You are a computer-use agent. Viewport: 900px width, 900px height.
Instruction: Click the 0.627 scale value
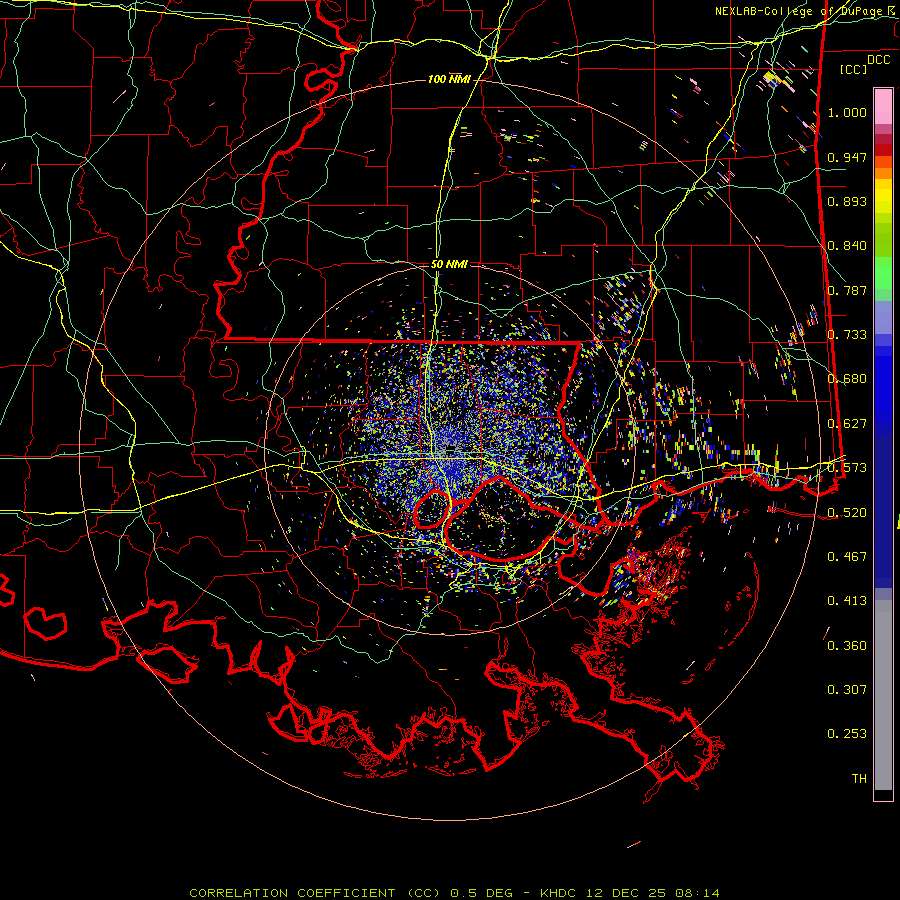click(847, 424)
